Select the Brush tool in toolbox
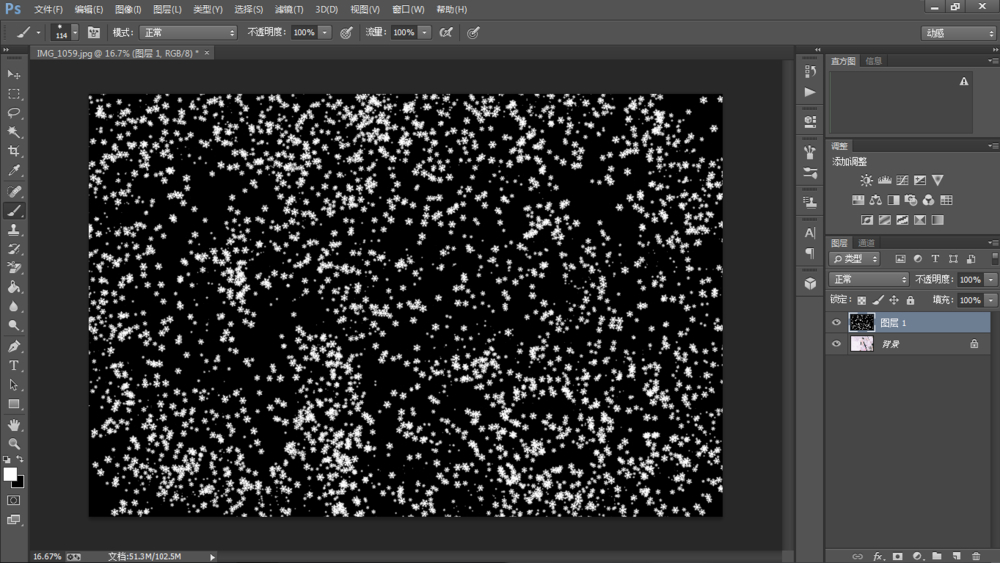The height and width of the screenshot is (563, 1000). (13, 210)
